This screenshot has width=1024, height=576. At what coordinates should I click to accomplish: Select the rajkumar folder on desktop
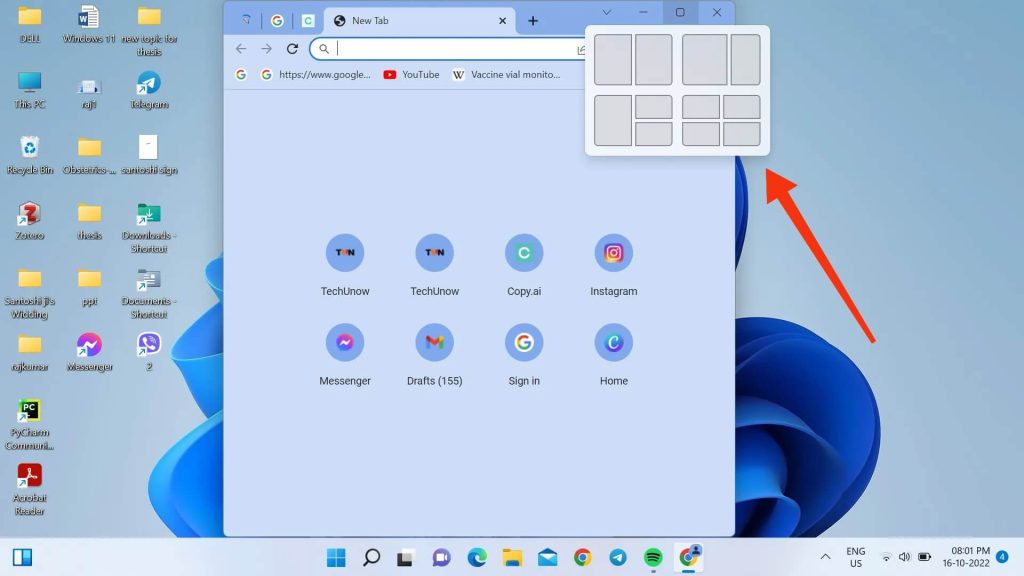click(x=29, y=351)
